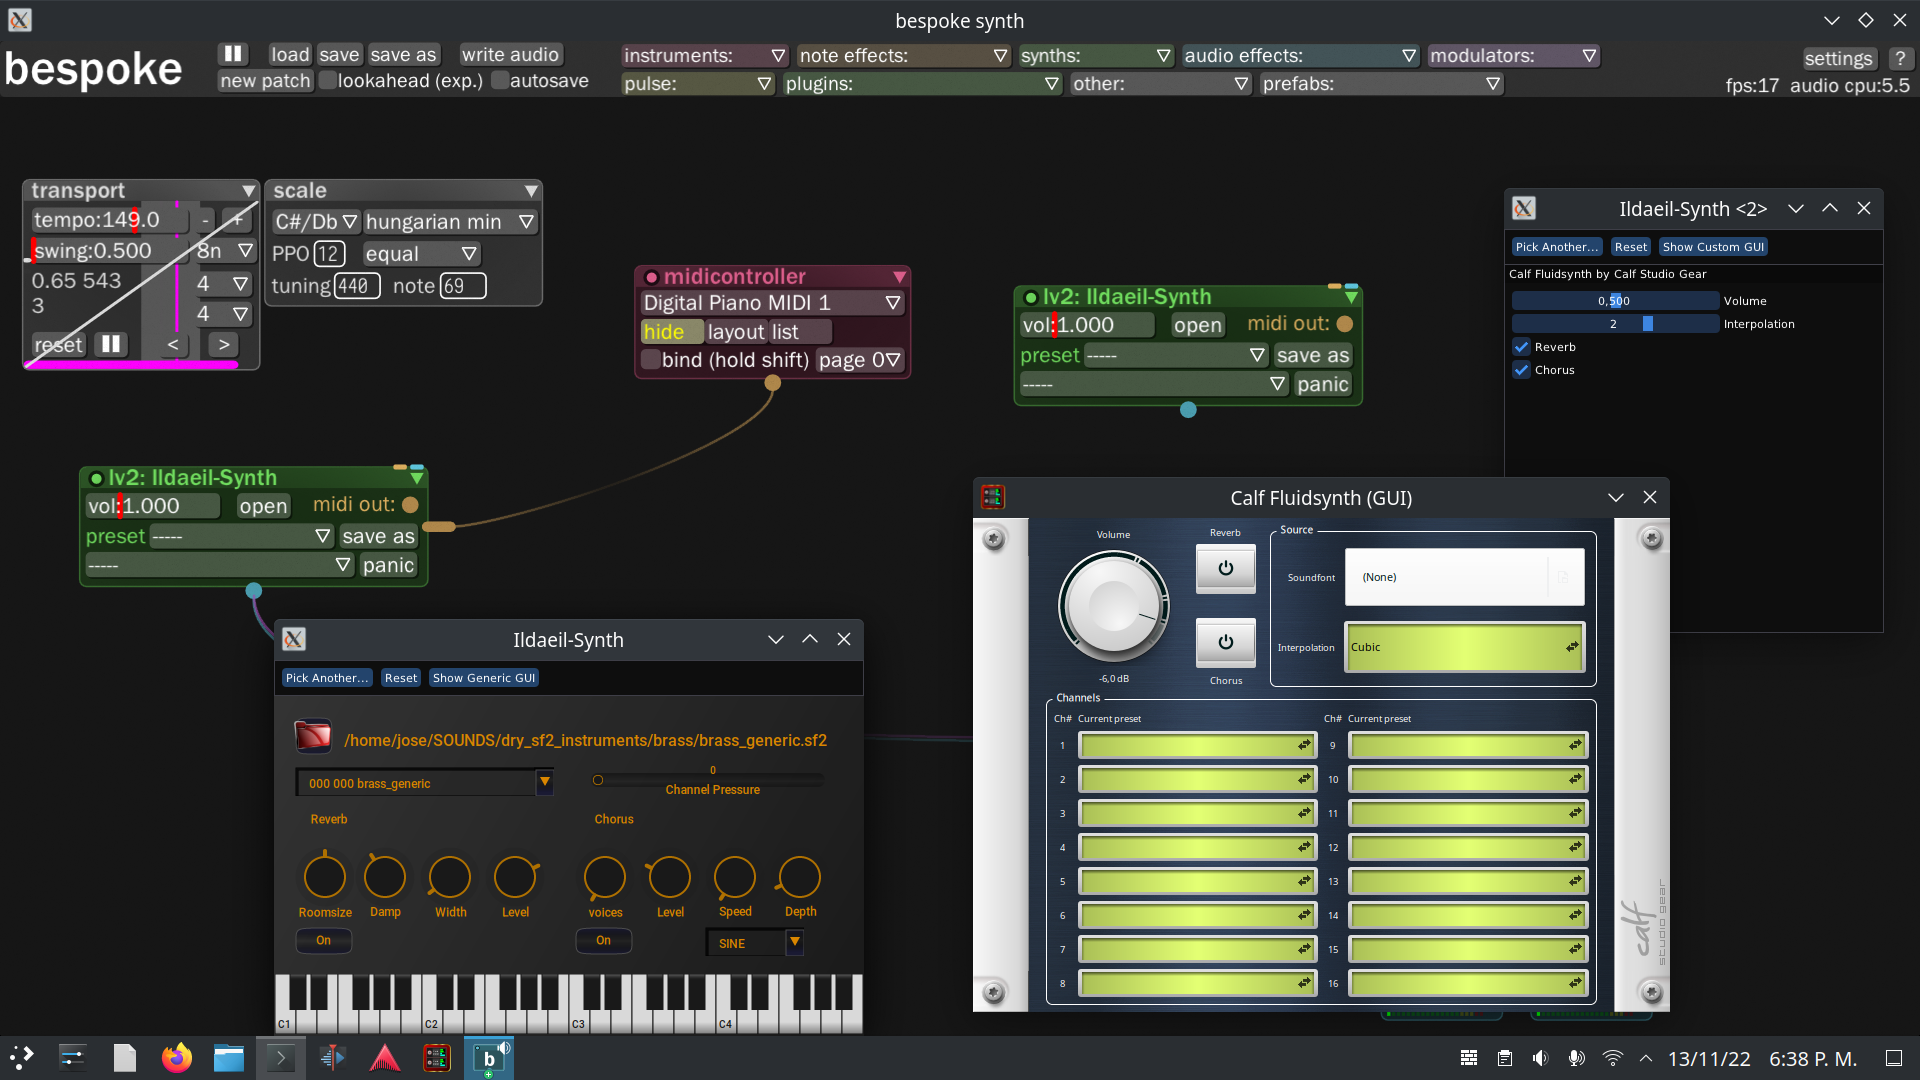The image size is (1920, 1080).
Task: Launch Firefox from the taskbar
Action: click(176, 1057)
